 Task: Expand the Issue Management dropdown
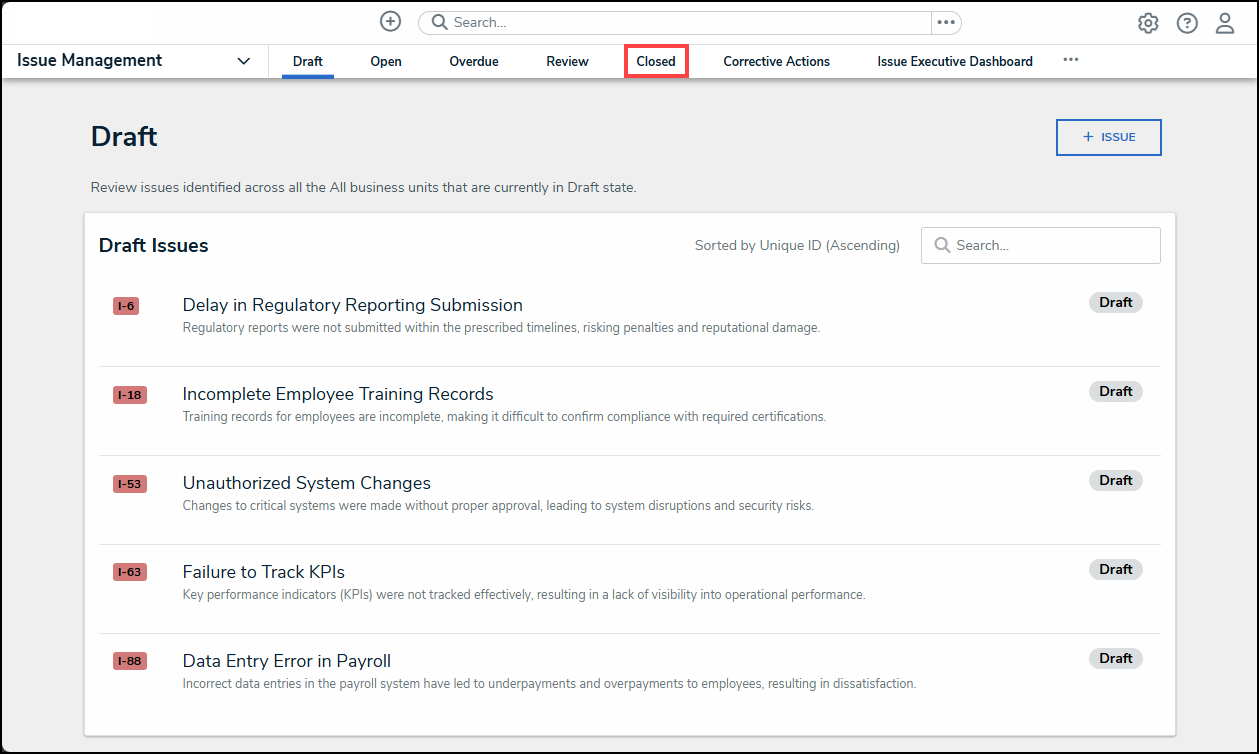tap(243, 61)
